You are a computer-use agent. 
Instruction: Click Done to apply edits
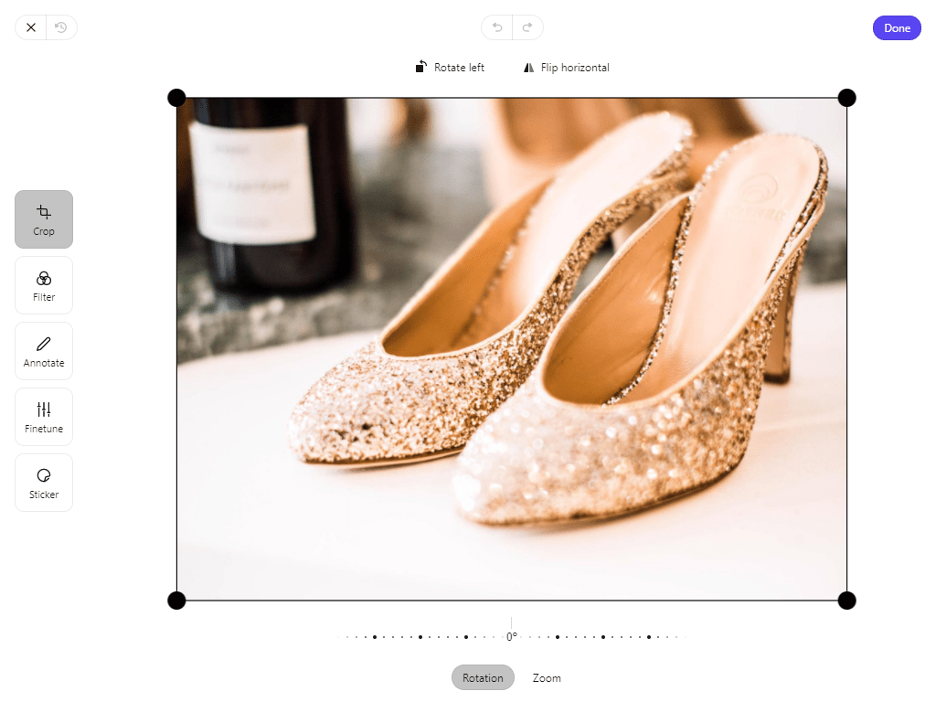click(896, 27)
